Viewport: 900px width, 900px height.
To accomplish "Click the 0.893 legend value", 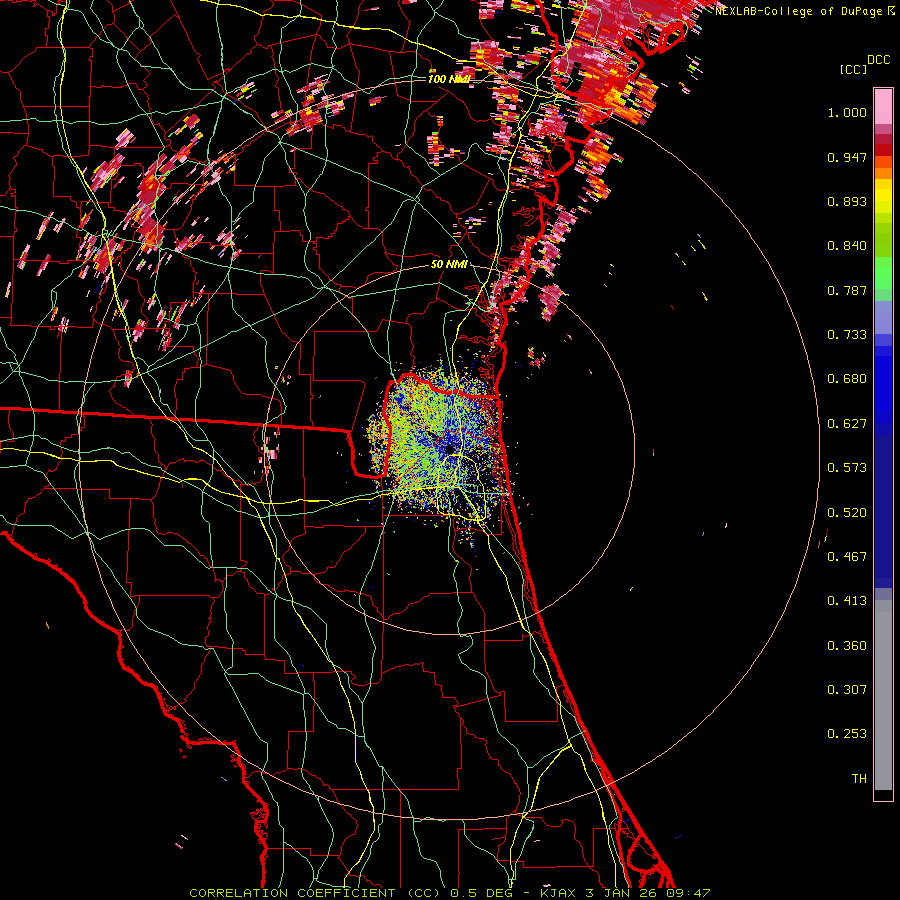I will [847, 201].
